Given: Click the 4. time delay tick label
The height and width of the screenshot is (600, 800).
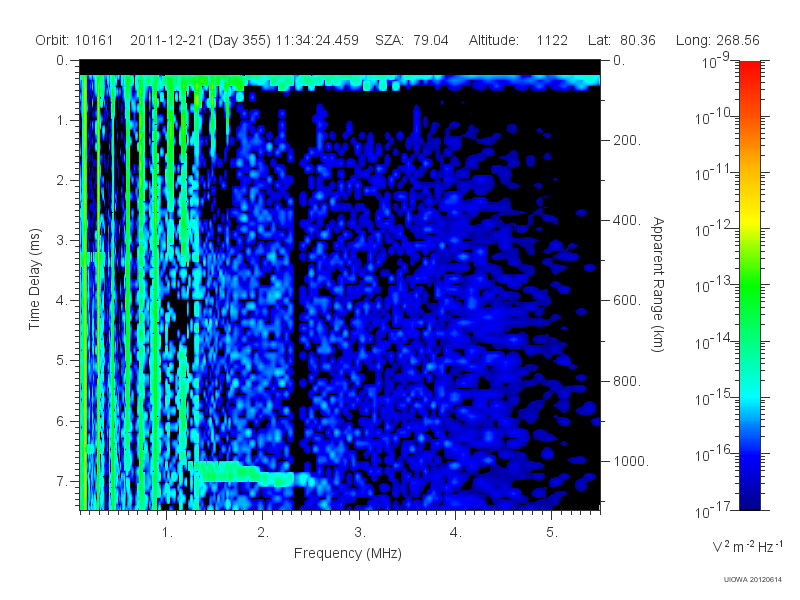Looking at the screenshot, I should click(62, 301).
